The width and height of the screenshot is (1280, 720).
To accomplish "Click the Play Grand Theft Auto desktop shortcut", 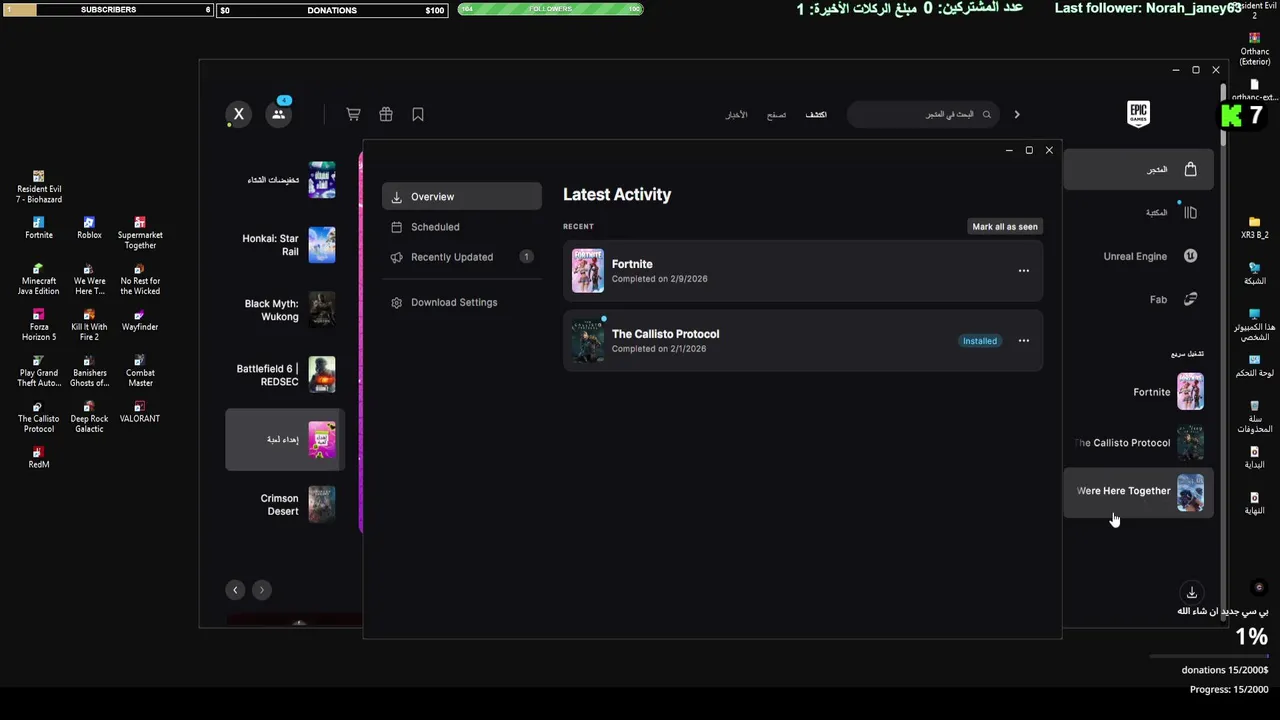I will [x=39, y=371].
